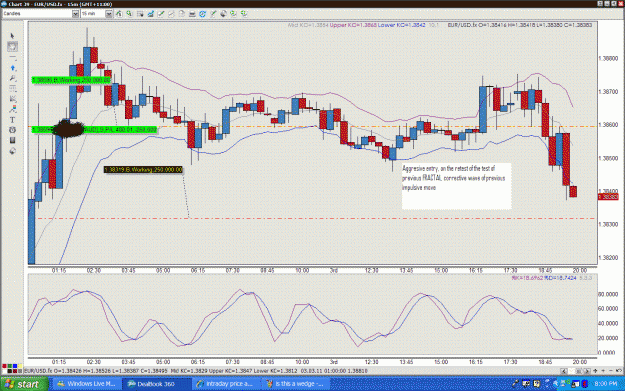Click the left scroll arrow below the chart
Image resolution: width=625 pixels, height=391 pixels.
click(563, 371)
